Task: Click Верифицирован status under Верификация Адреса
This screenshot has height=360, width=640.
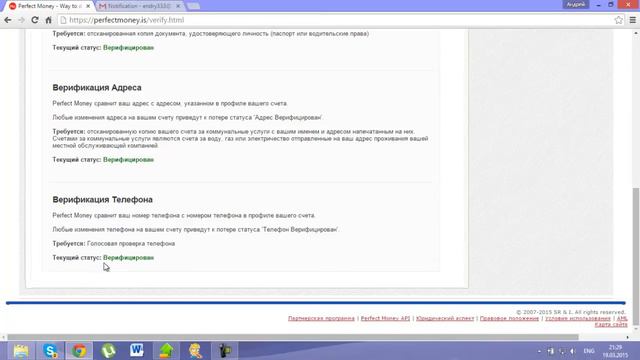Action: tap(129, 160)
